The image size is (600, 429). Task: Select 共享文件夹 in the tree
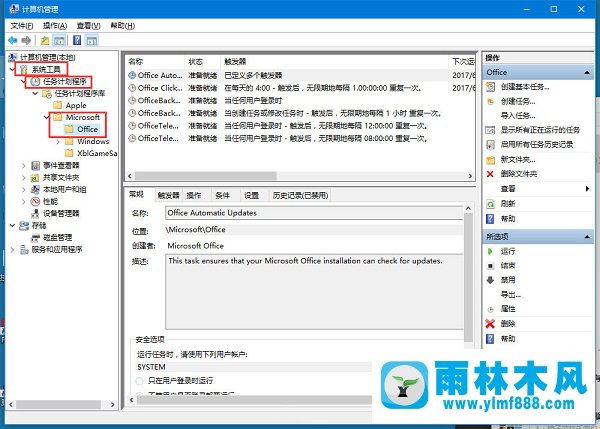[x=61, y=178]
